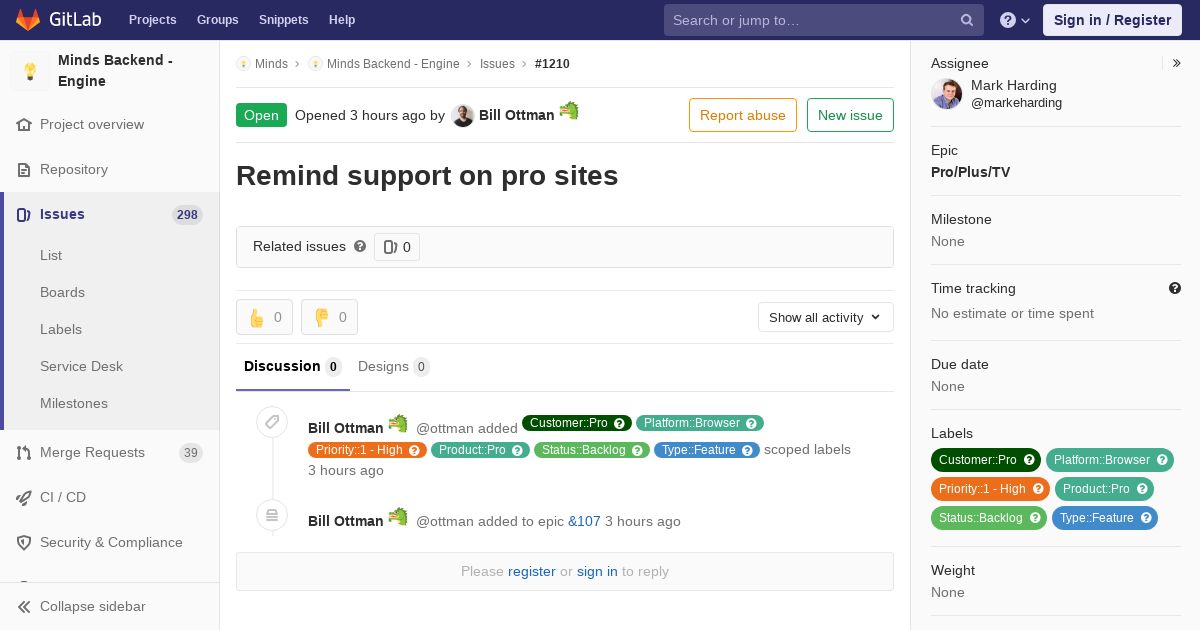This screenshot has height=630, width=1200.
Task: Click the related issues count badge
Action: click(x=397, y=247)
